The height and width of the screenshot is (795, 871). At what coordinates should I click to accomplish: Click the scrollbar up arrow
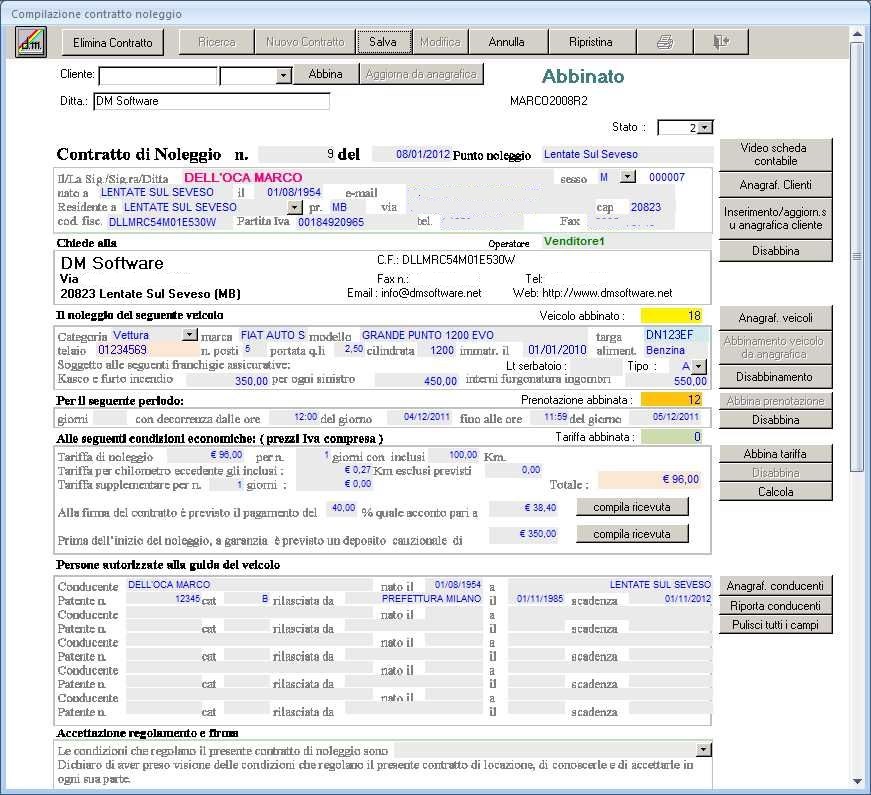point(857,34)
